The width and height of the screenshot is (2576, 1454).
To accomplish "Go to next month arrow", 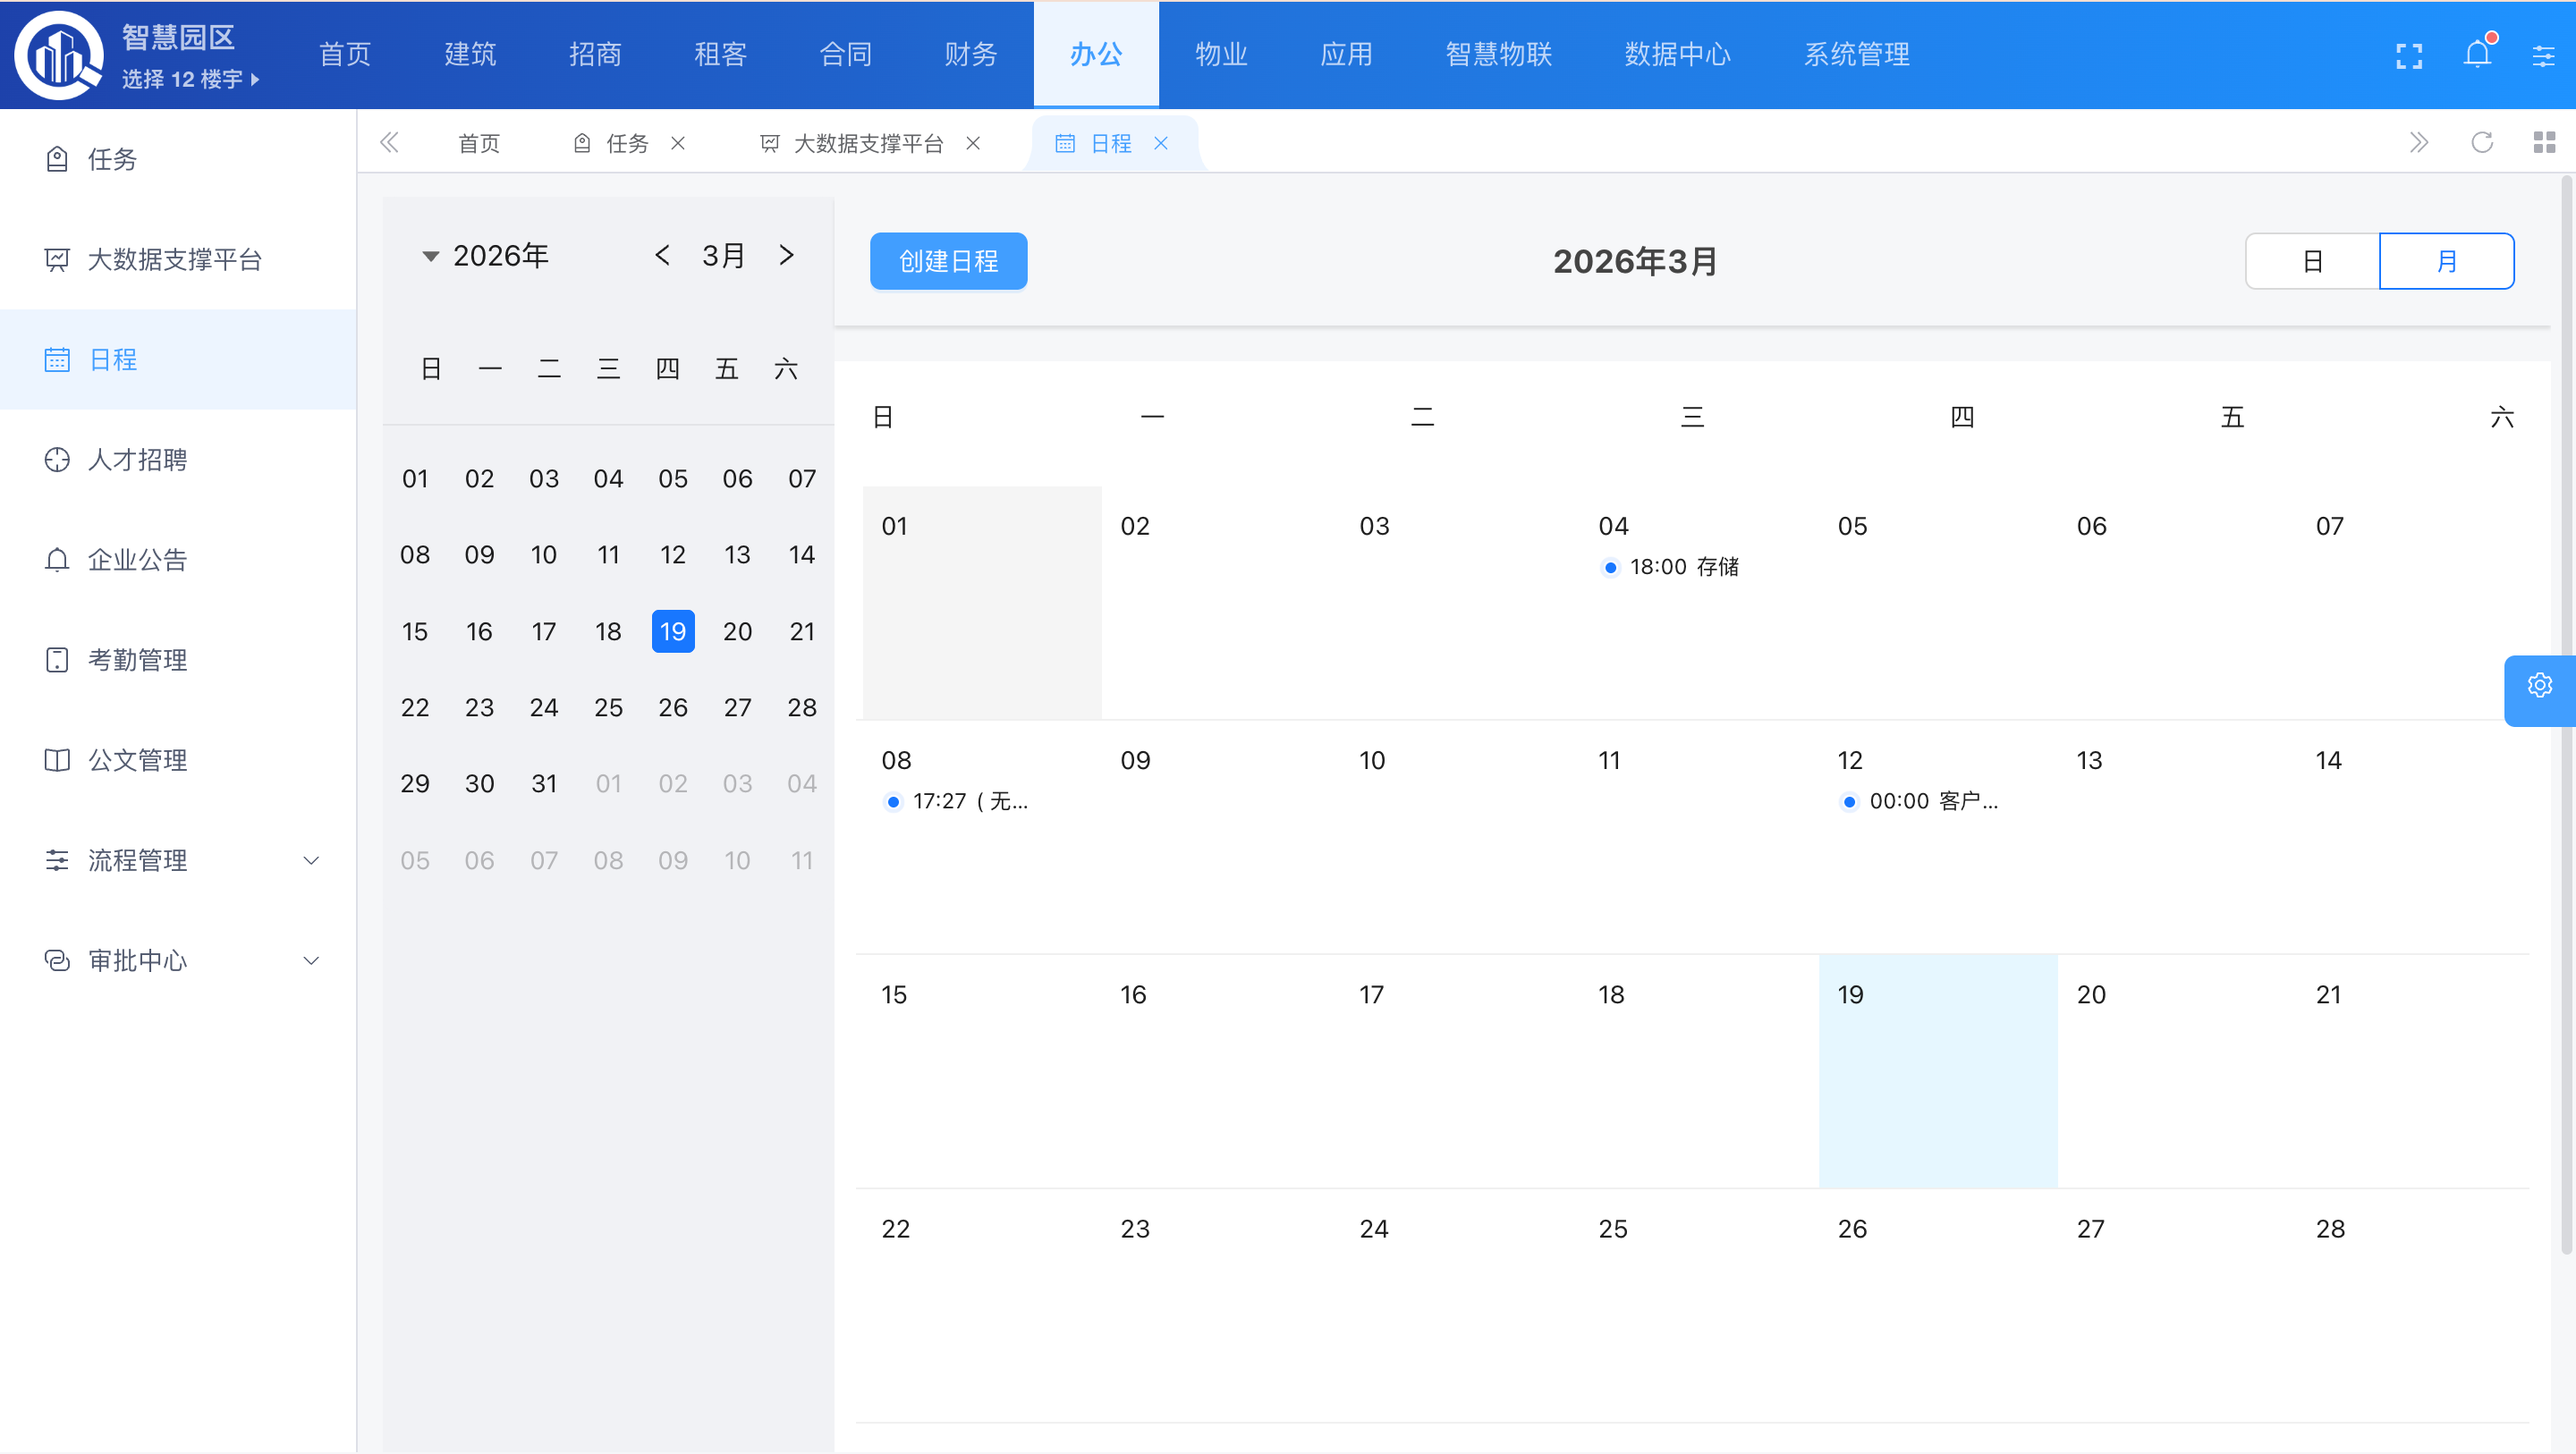I will [786, 256].
